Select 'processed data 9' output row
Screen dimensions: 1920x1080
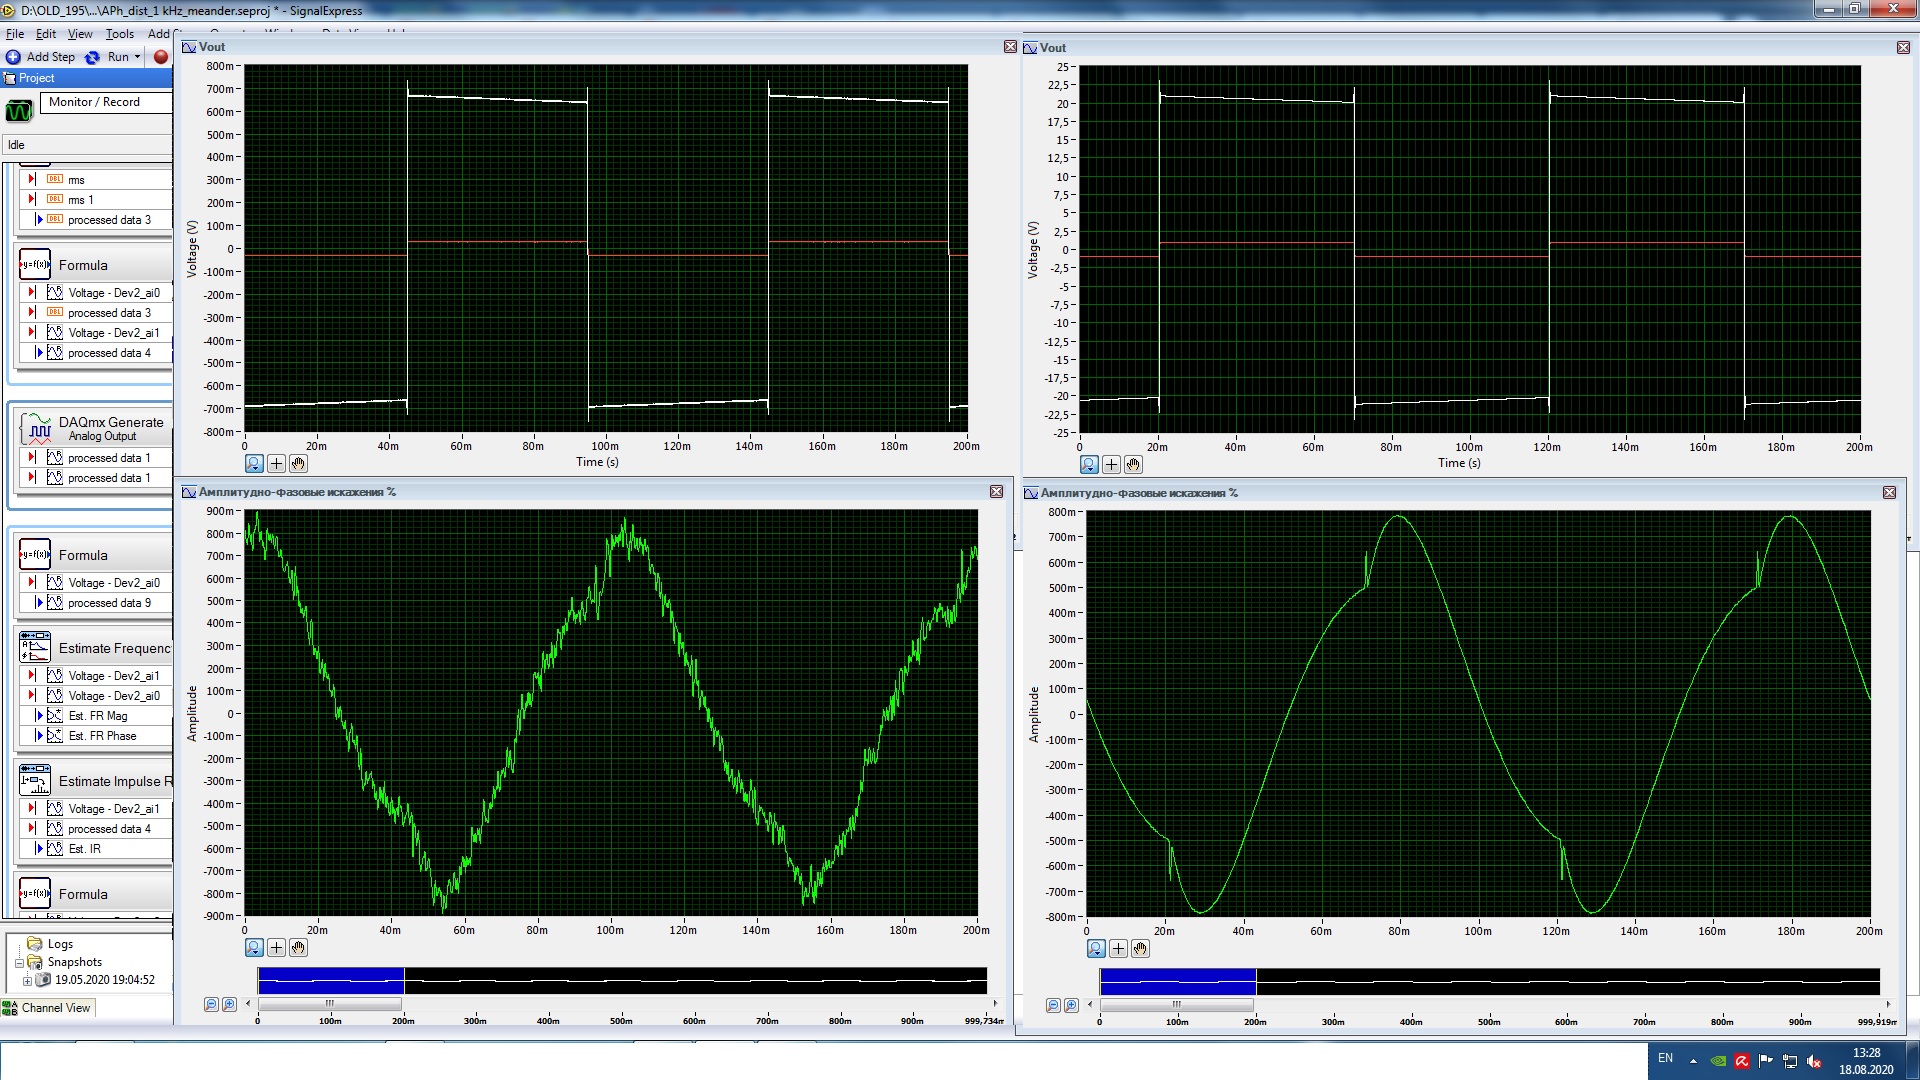click(x=96, y=603)
